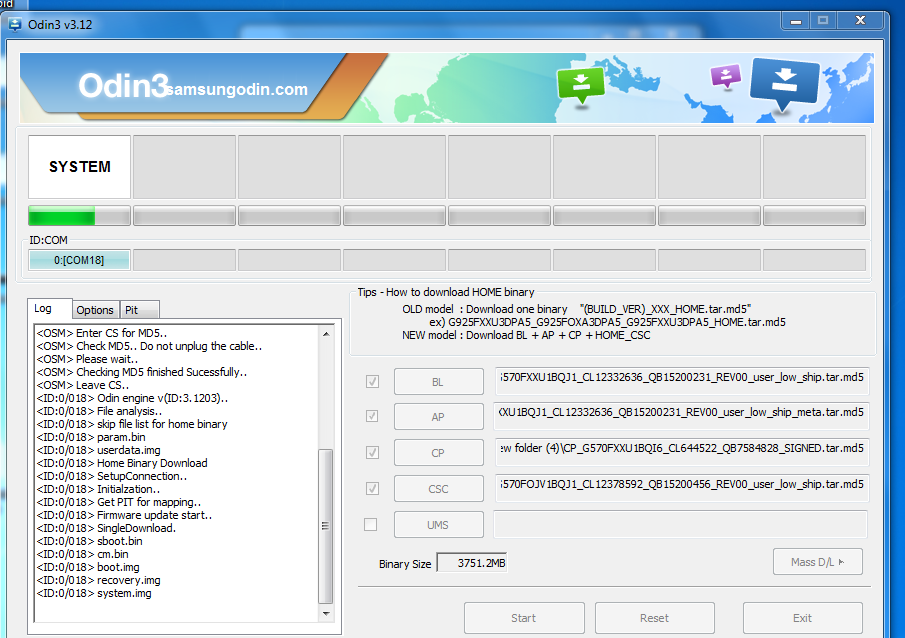Click the samsungodin.com banner text
The height and width of the screenshot is (638, 905).
[237, 89]
